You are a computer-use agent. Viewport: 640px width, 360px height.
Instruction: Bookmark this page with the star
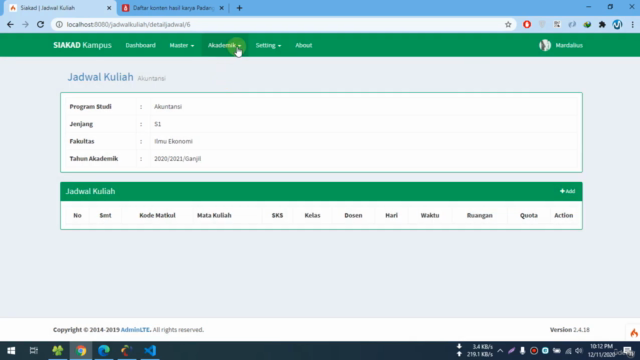point(508,24)
